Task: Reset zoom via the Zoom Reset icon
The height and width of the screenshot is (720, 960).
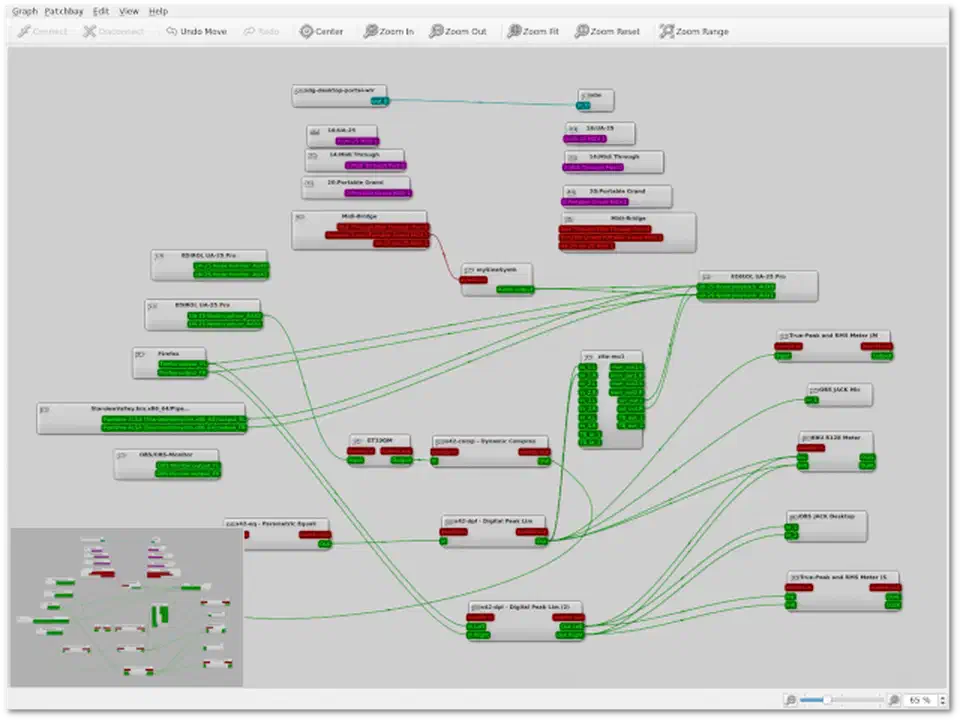Action: (x=605, y=31)
